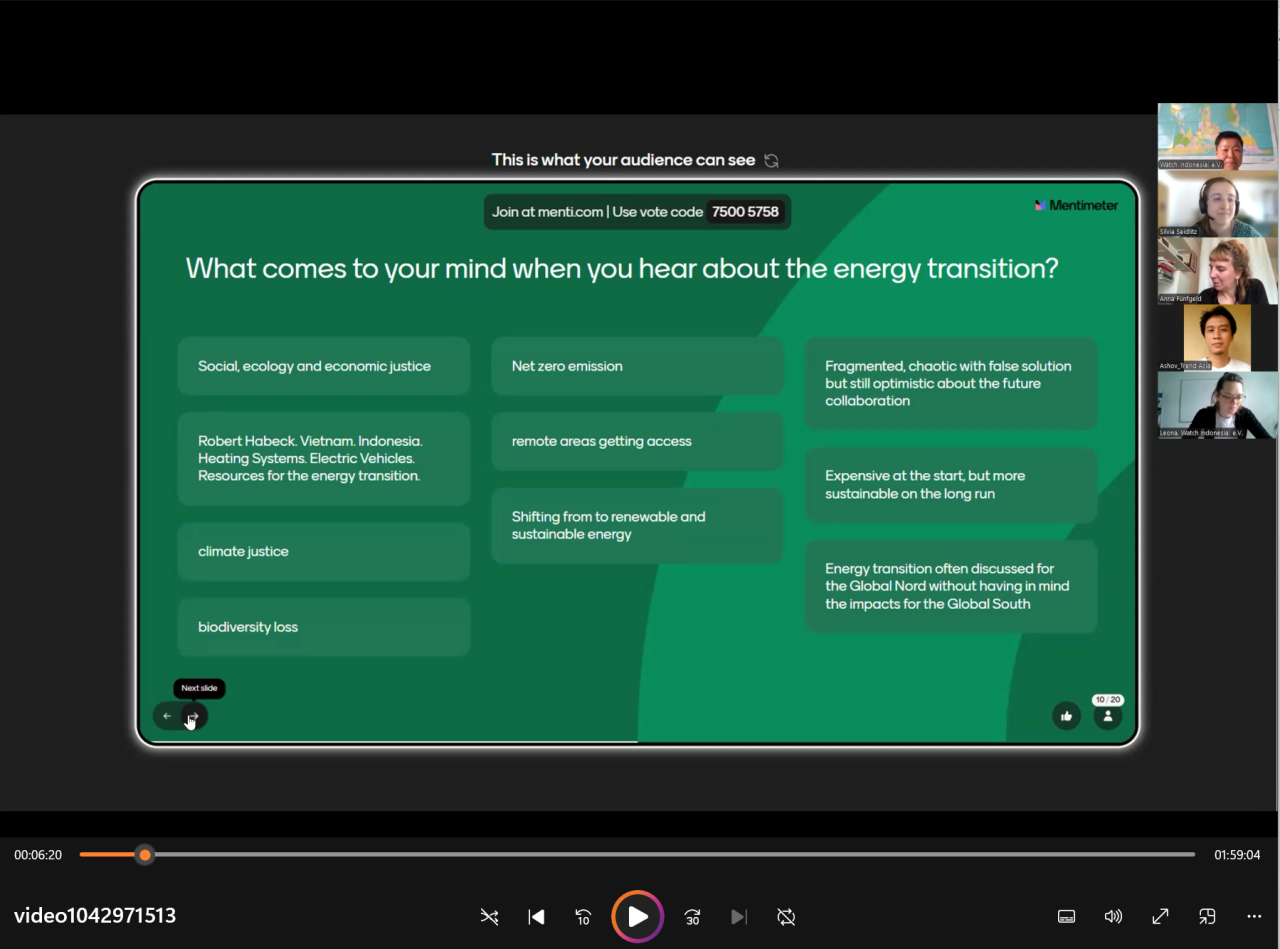Toggle subtitles and captions
Viewport: 1280px width, 949px height.
click(x=1066, y=917)
